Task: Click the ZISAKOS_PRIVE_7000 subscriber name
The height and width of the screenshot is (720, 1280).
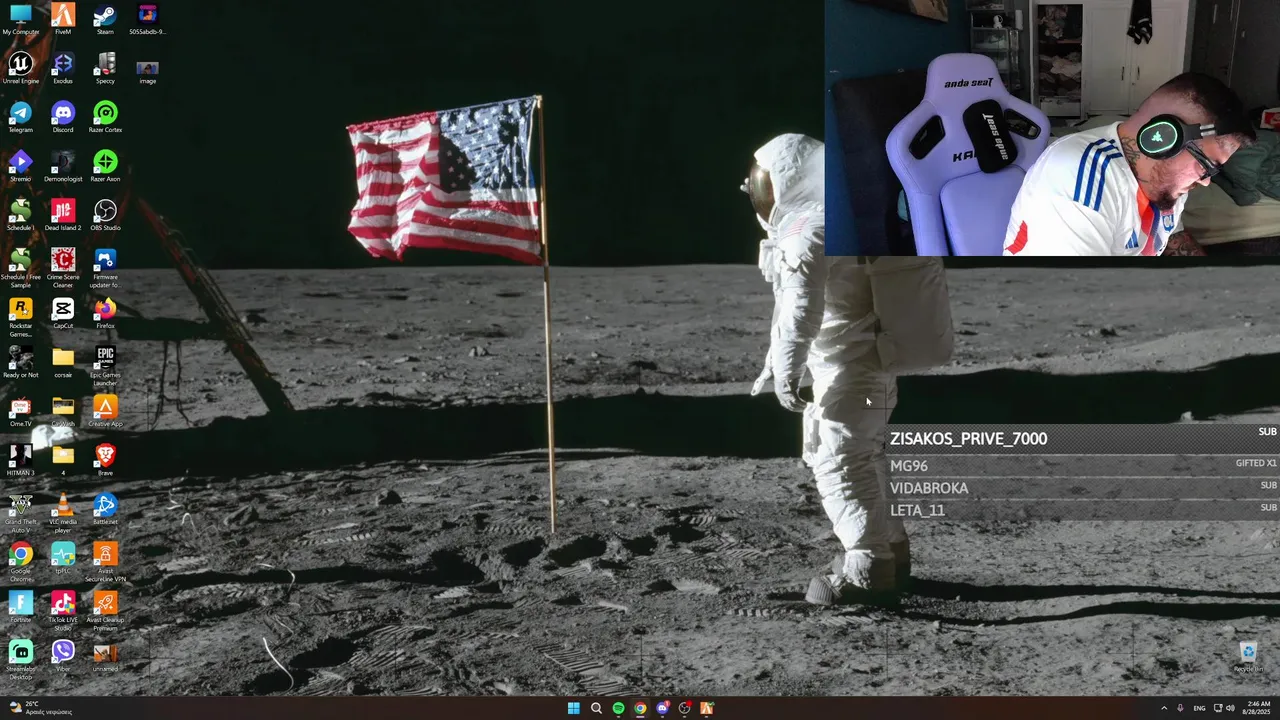Action: point(969,439)
